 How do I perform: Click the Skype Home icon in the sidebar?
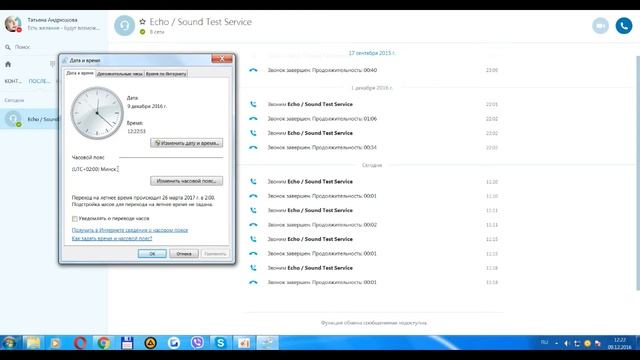point(8,64)
